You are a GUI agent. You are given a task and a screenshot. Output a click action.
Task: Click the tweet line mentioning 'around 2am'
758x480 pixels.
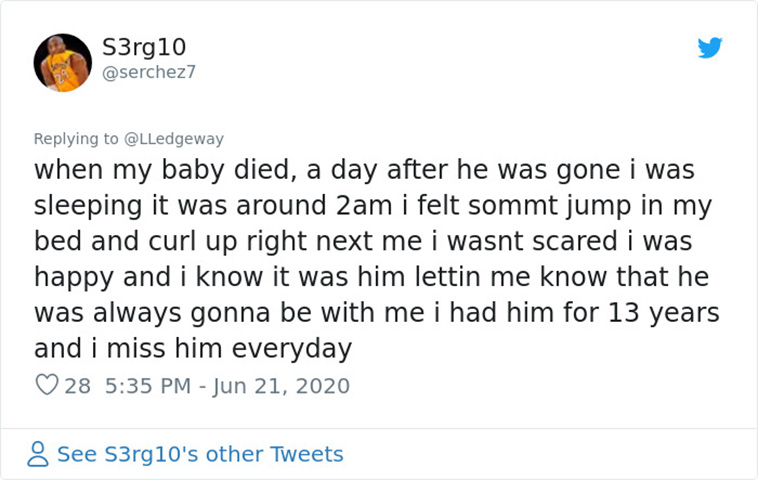(373, 206)
